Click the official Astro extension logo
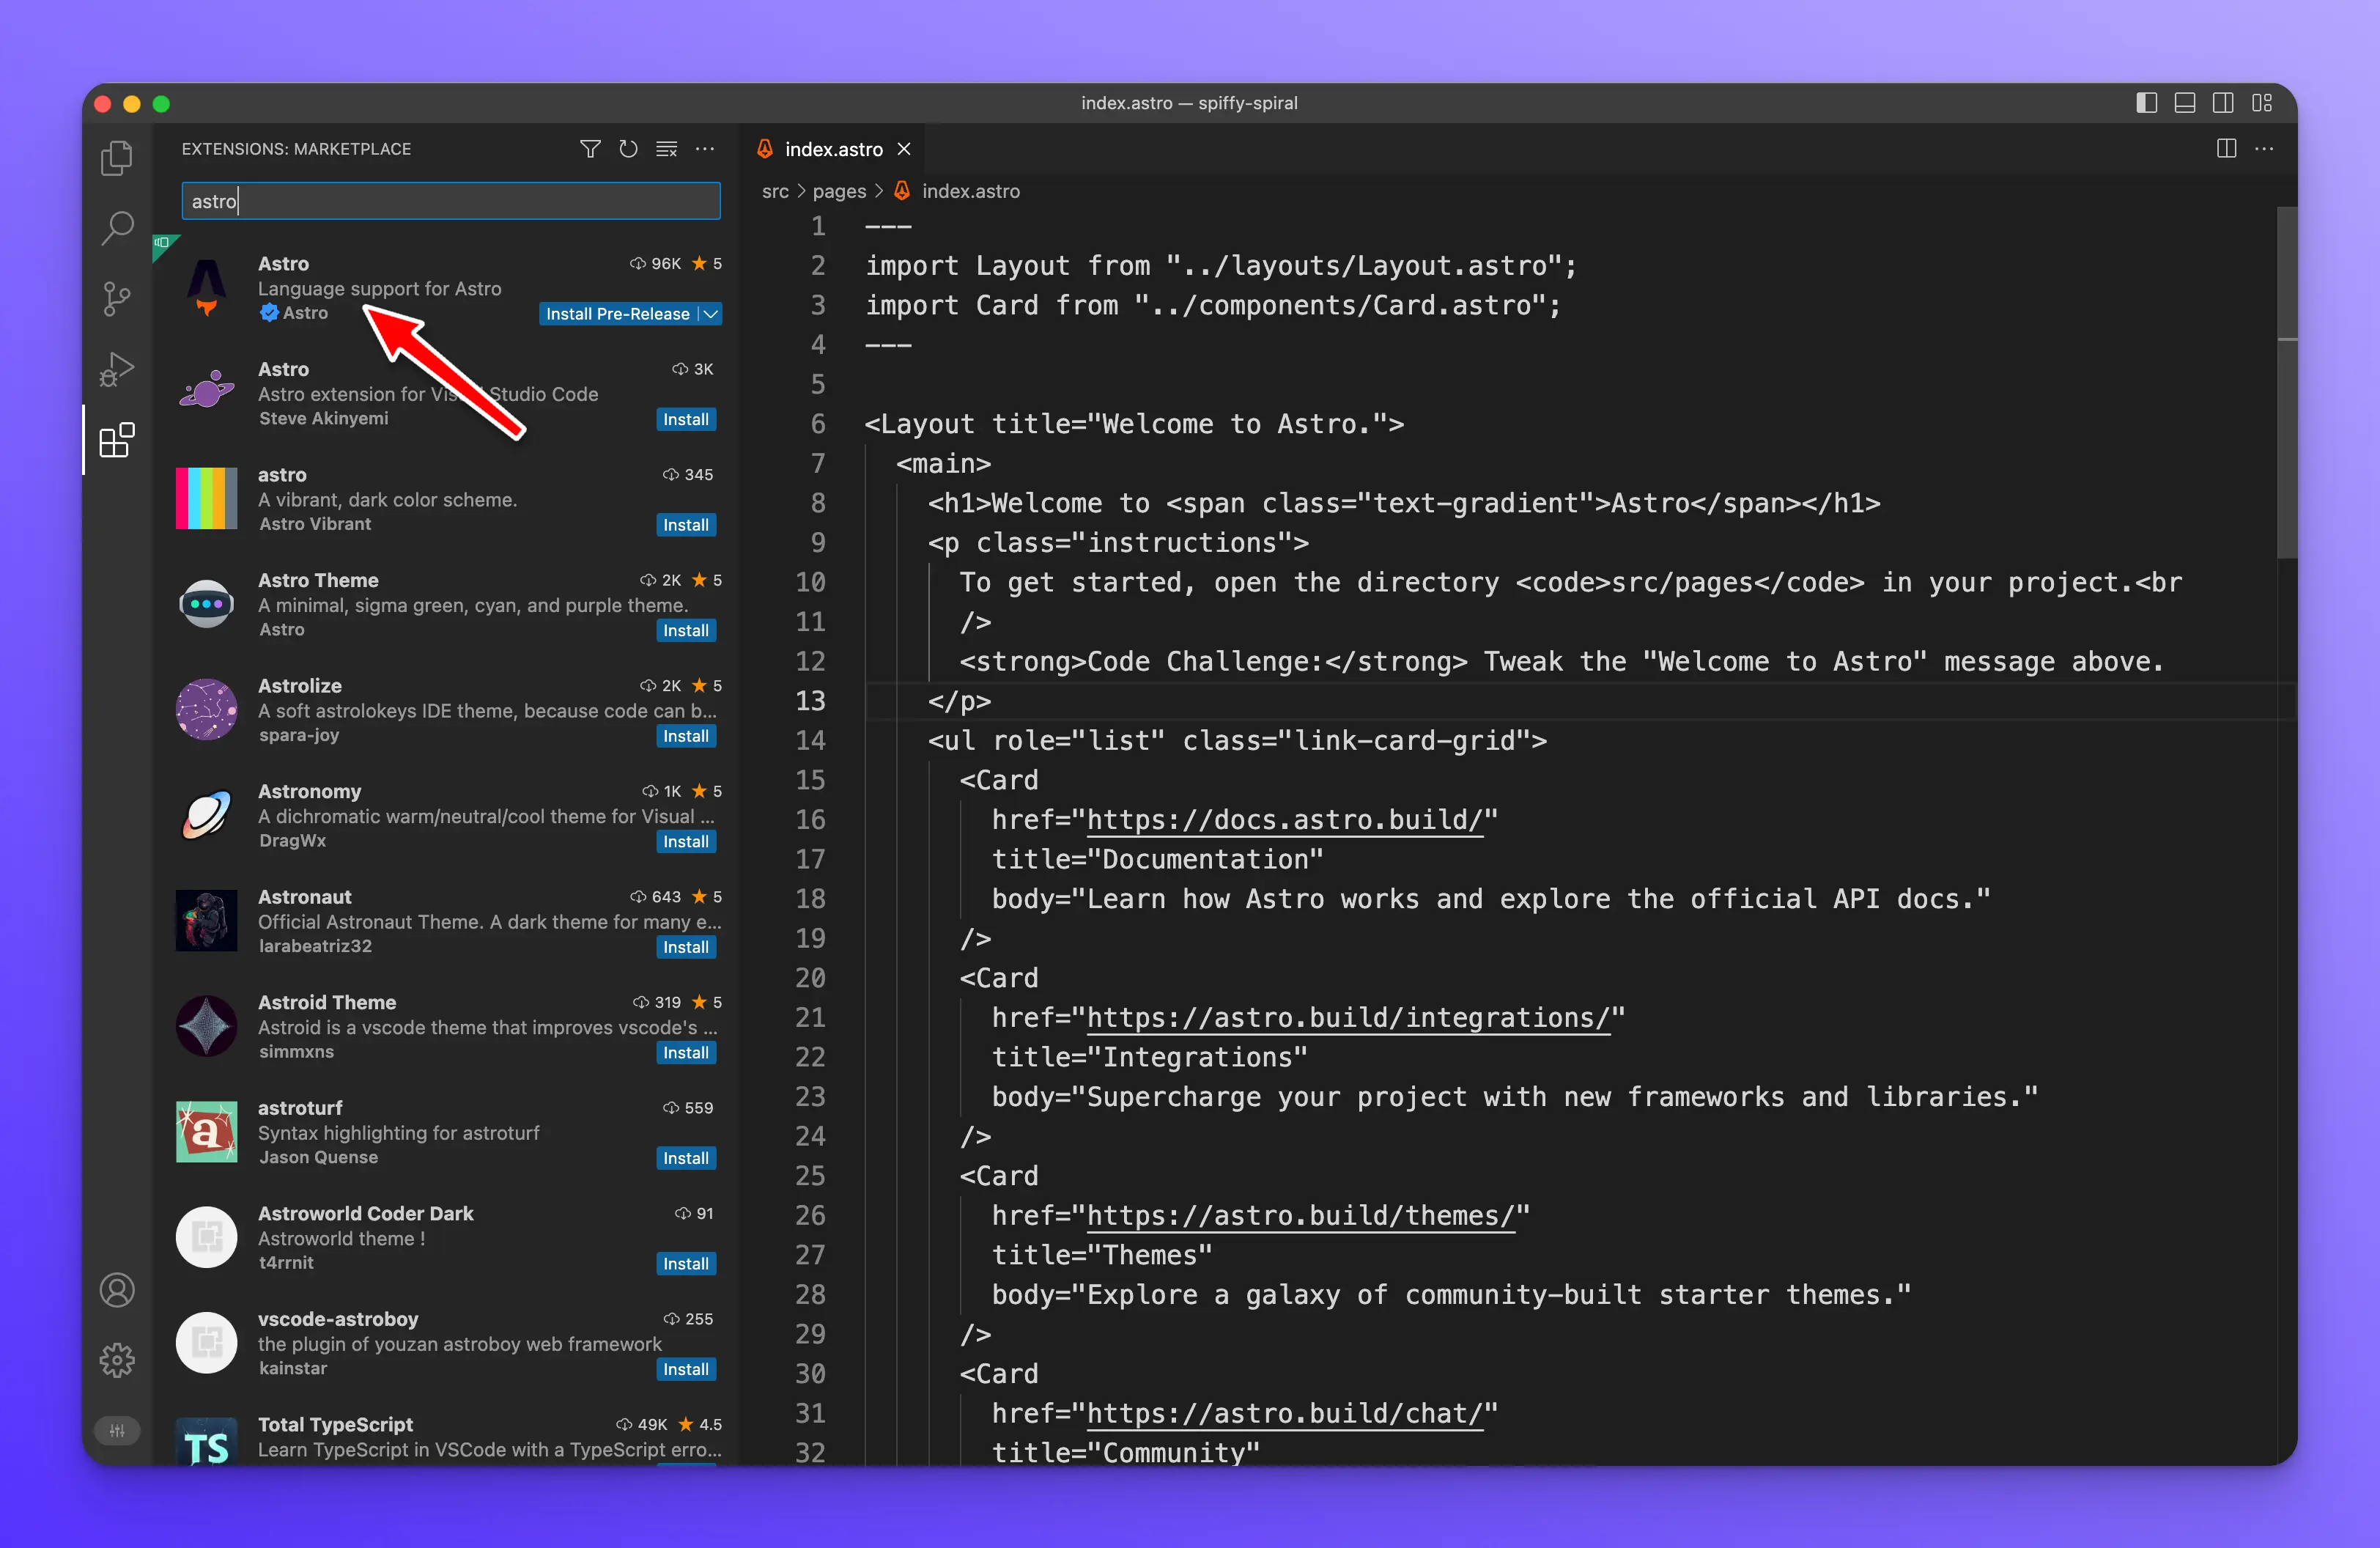Screen dimensions: 2380x1548 pos(206,288)
